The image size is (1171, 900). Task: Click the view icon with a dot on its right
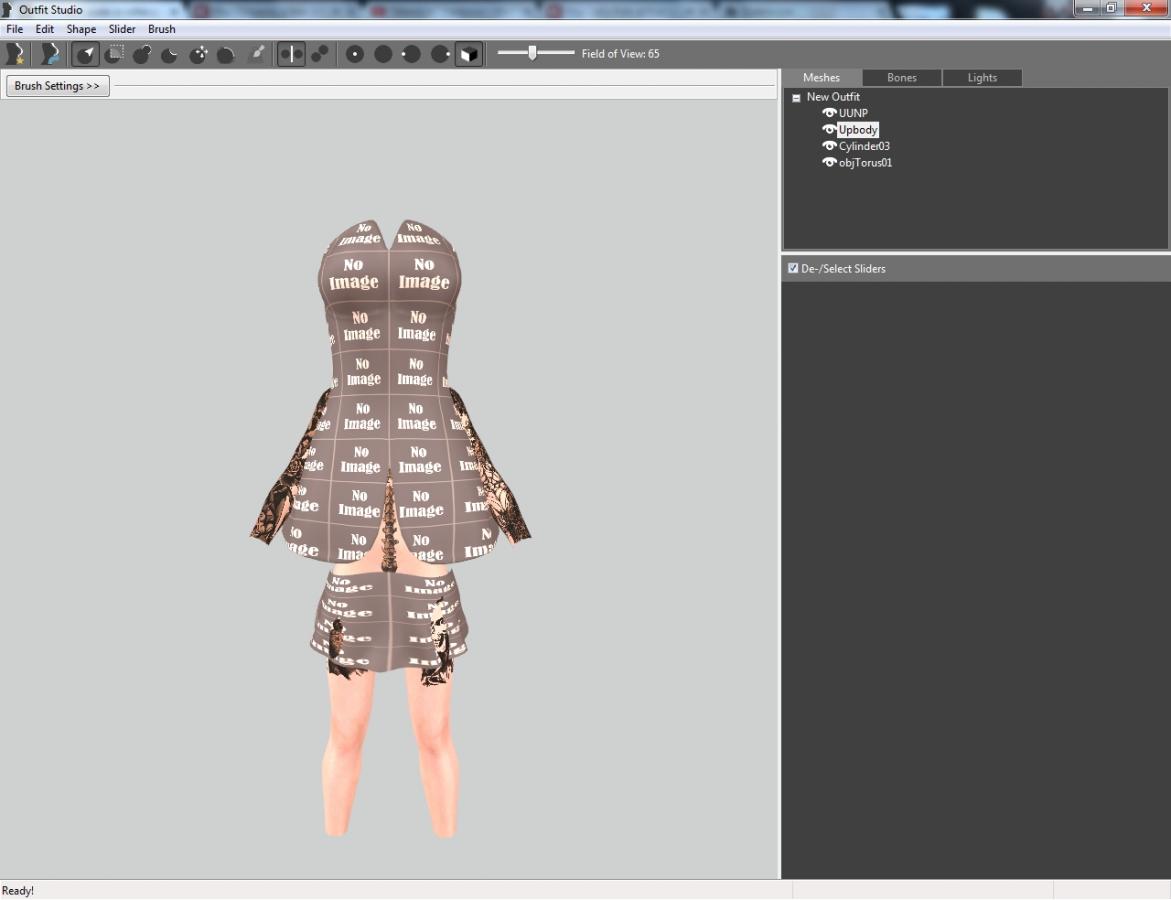click(x=440, y=54)
